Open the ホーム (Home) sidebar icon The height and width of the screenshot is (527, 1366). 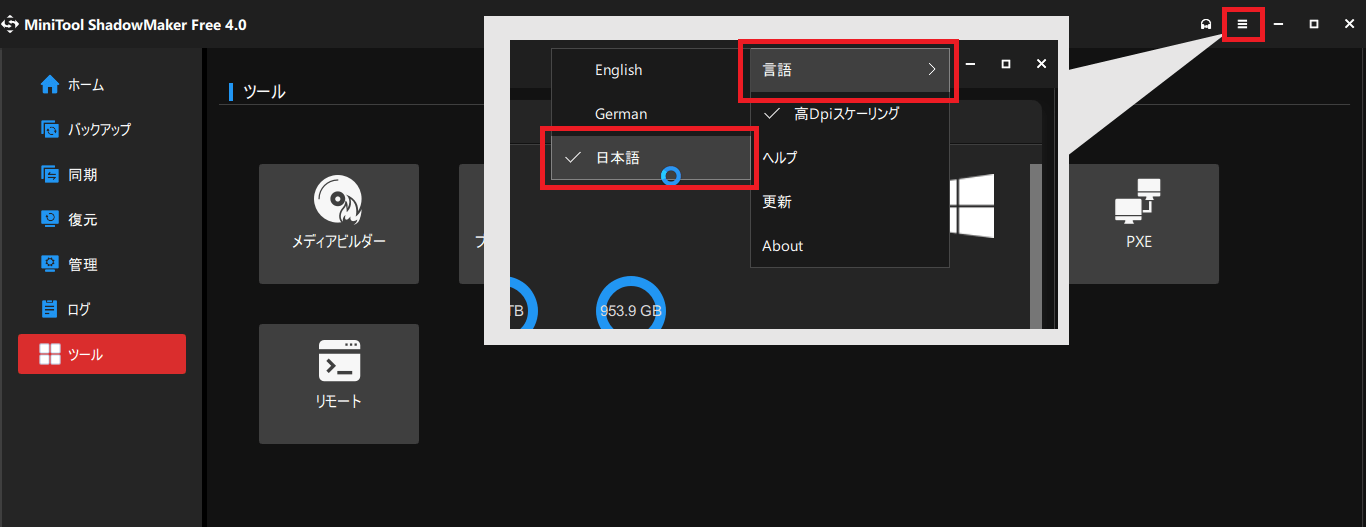click(x=50, y=85)
